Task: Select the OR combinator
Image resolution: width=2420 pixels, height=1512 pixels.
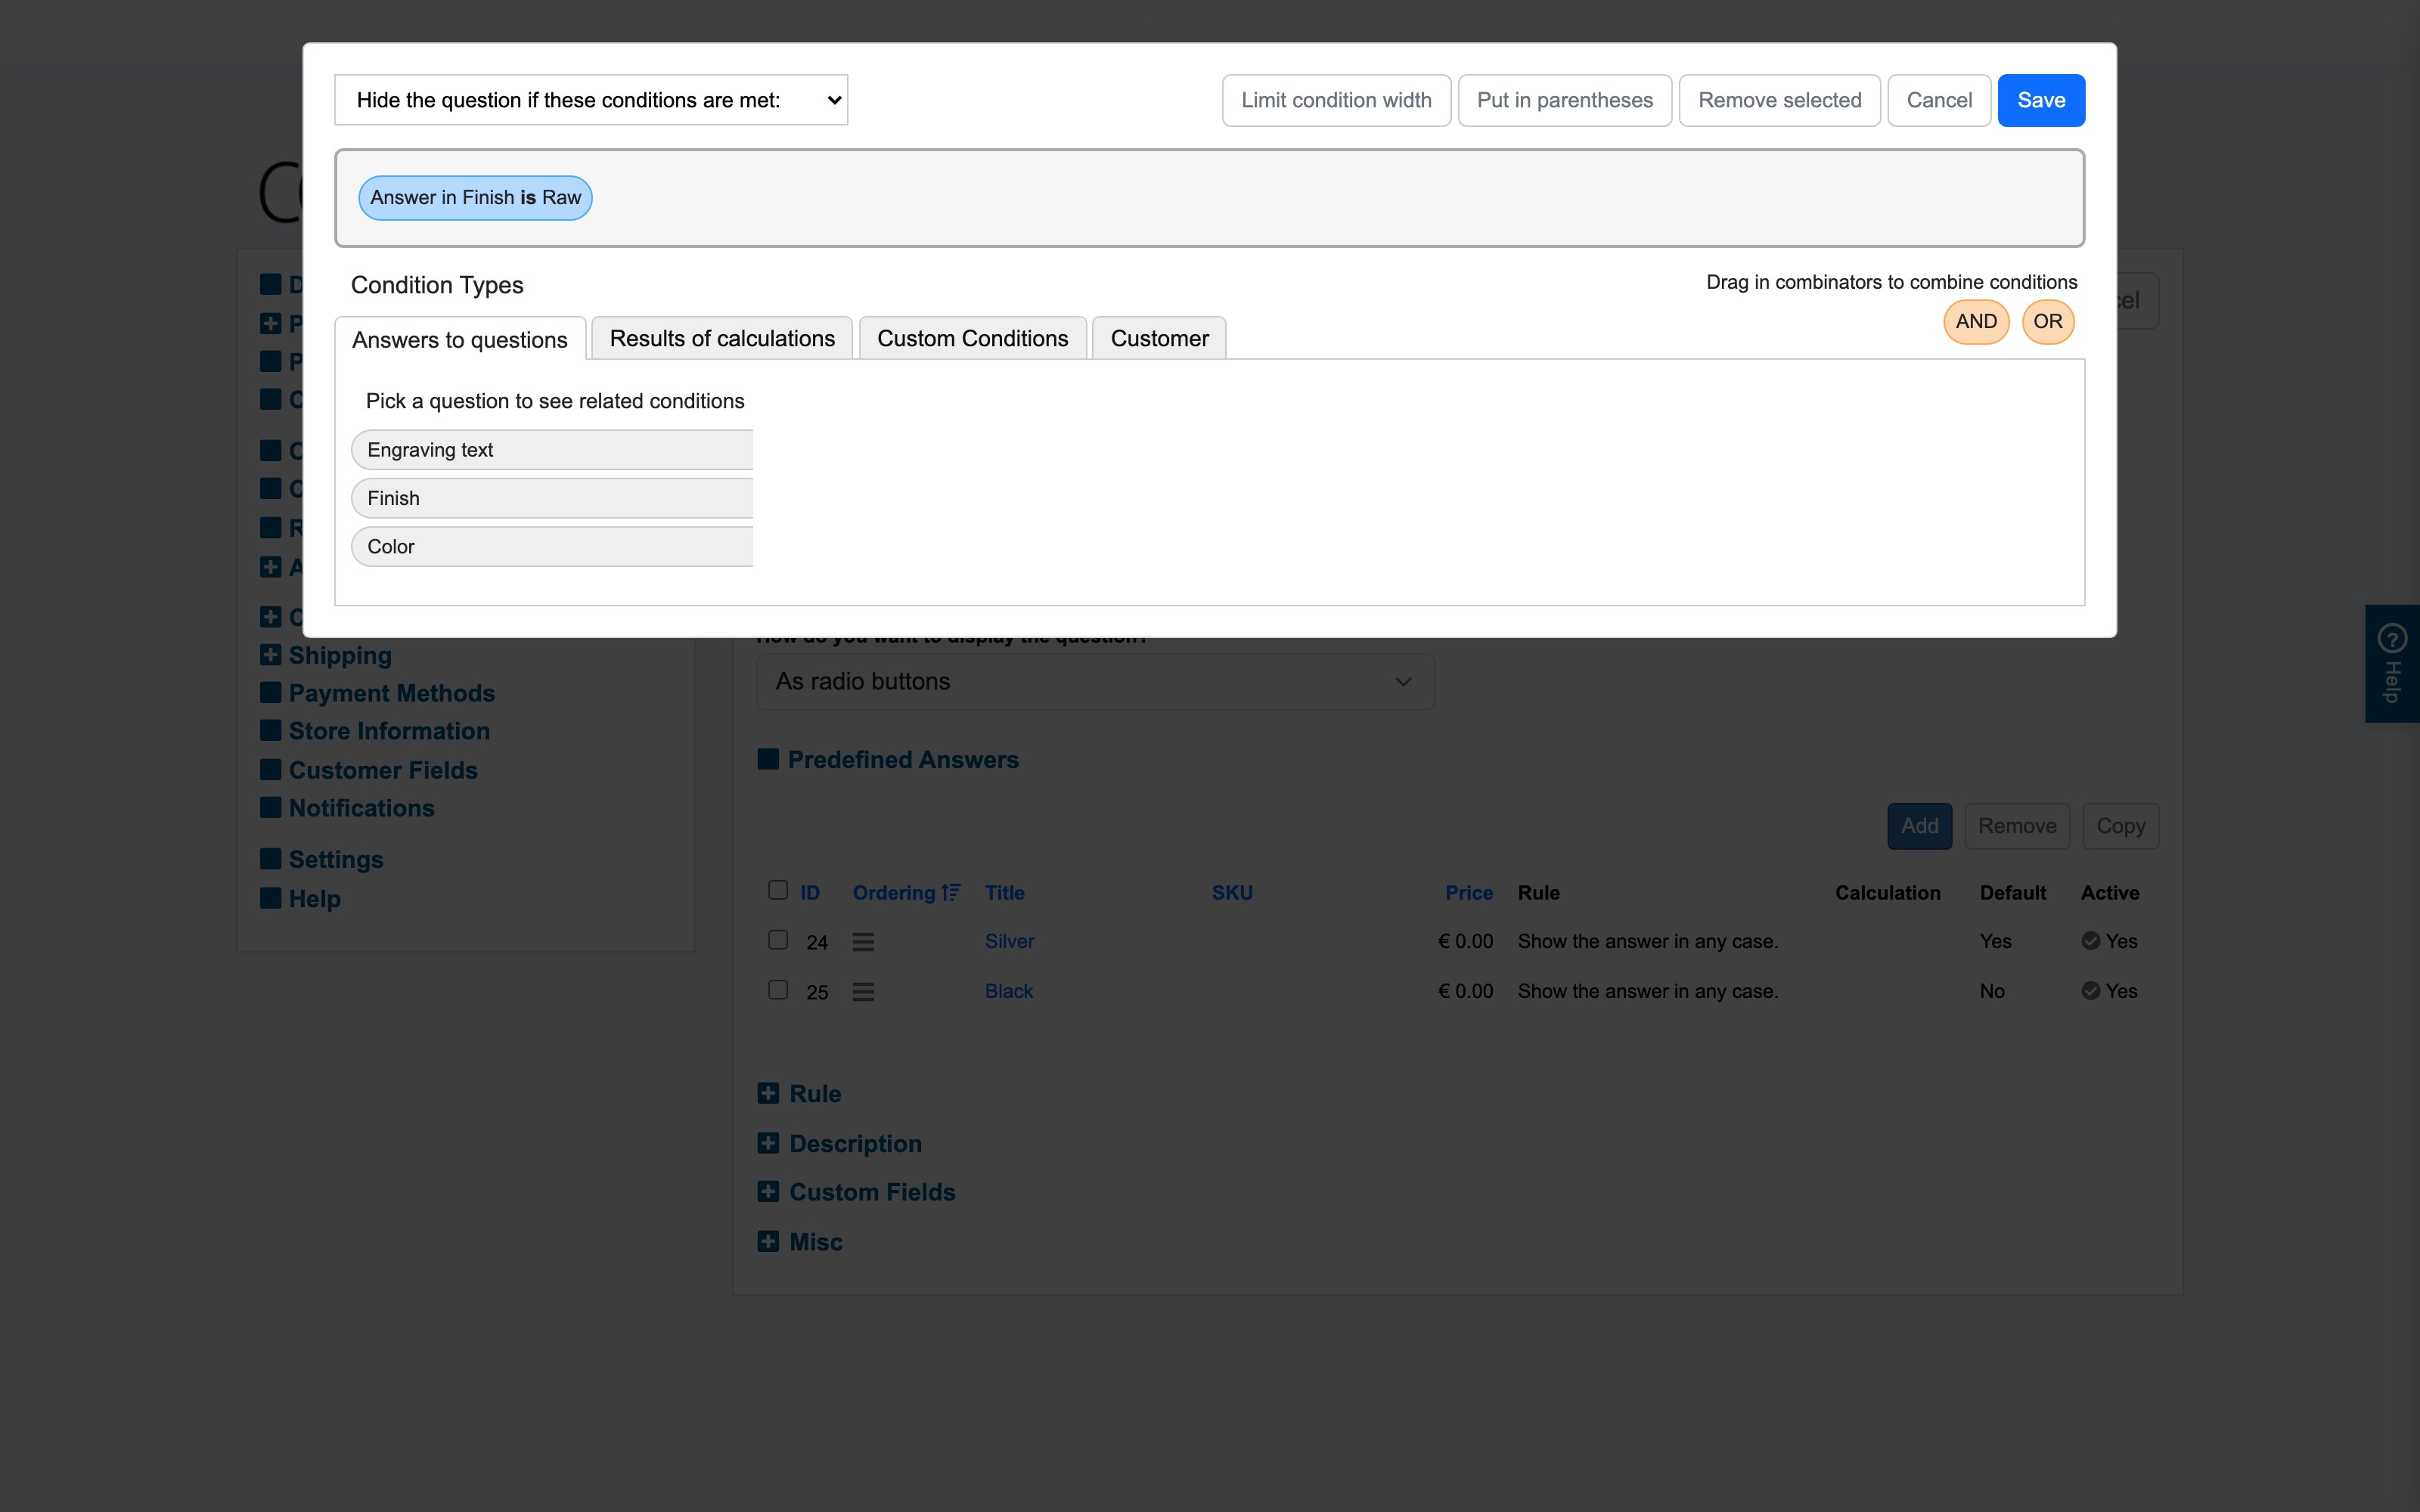Action: (2048, 322)
